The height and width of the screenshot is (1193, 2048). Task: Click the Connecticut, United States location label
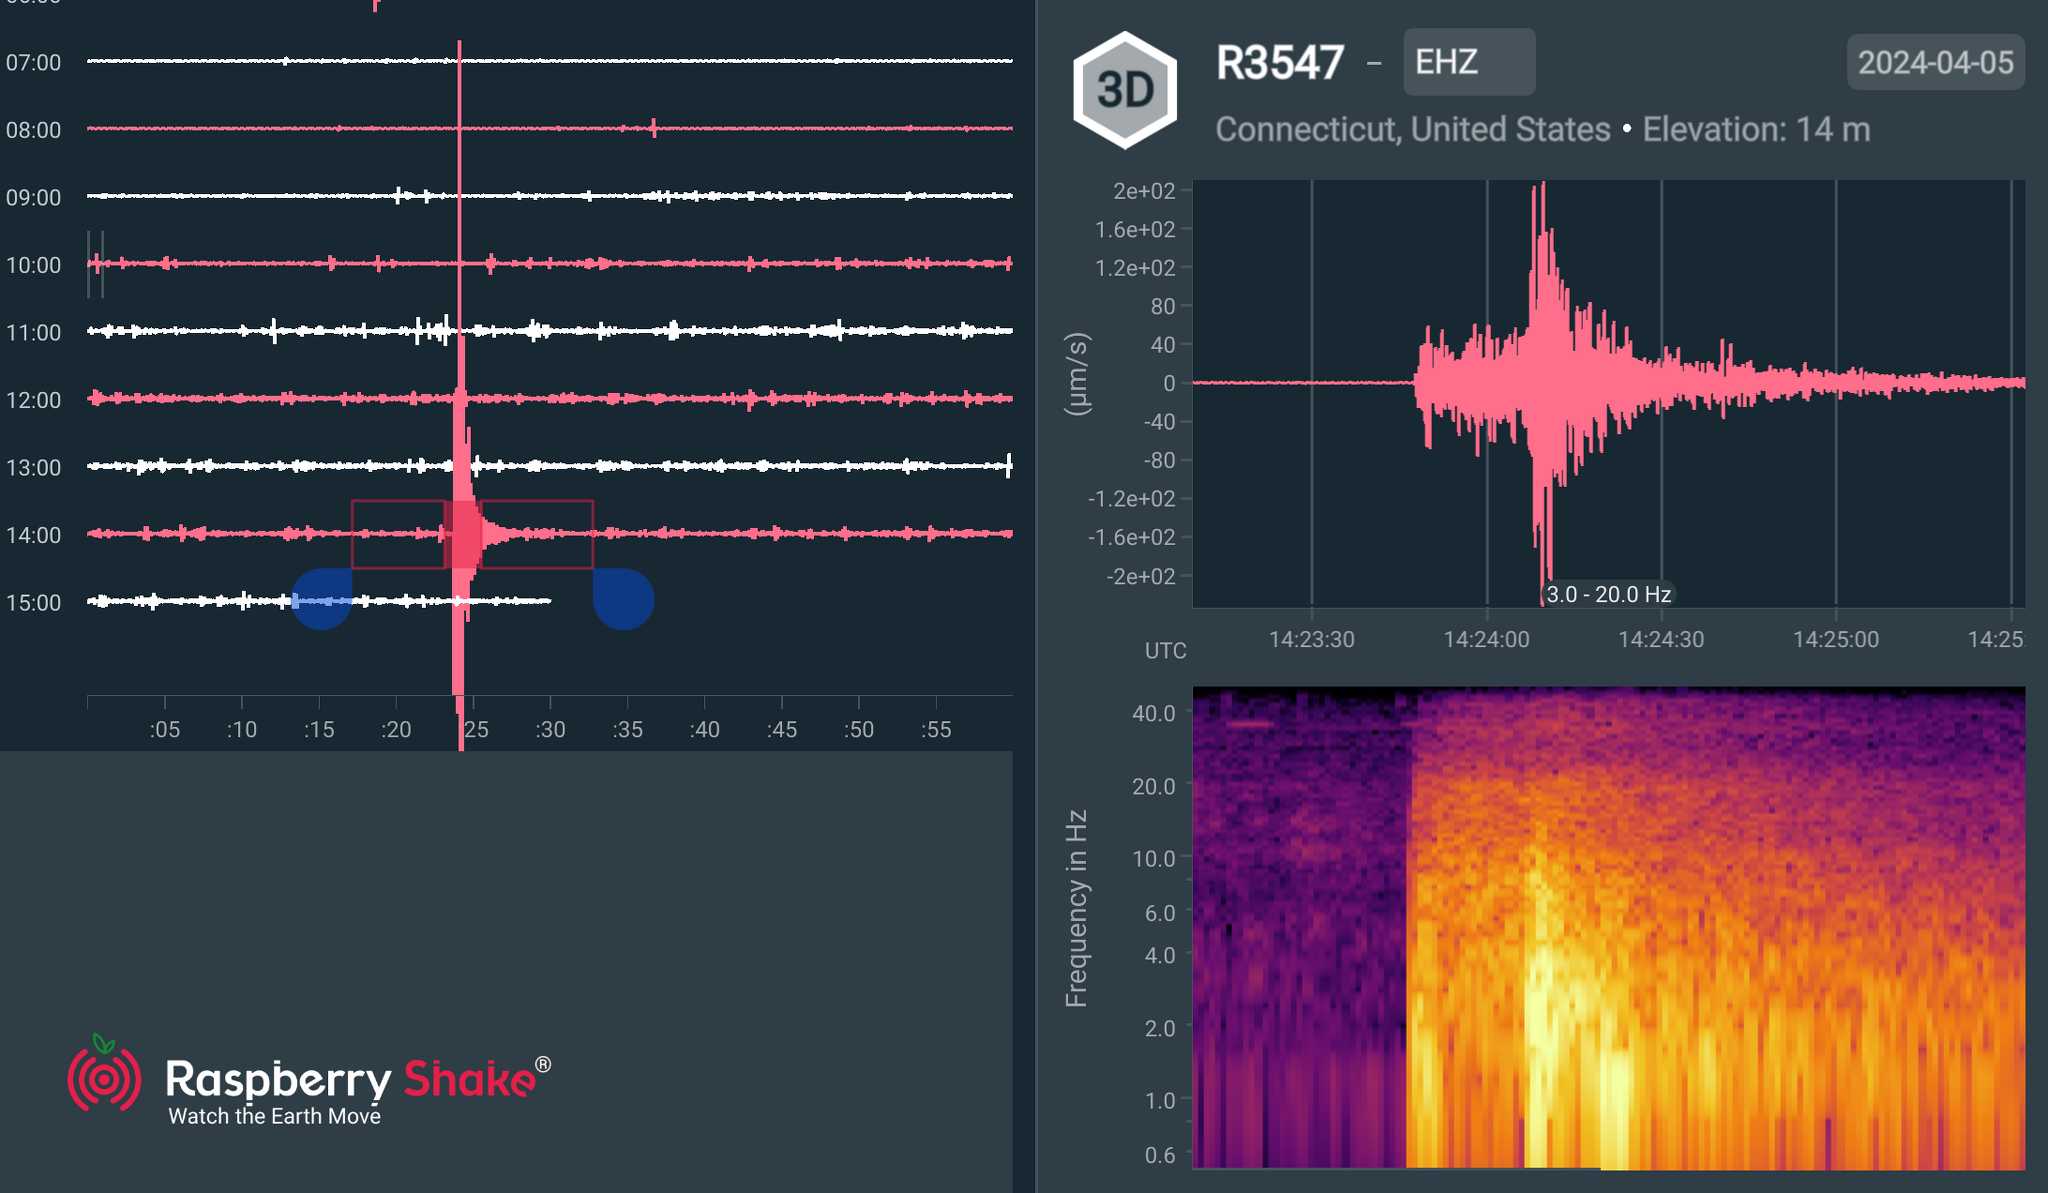tap(1410, 129)
